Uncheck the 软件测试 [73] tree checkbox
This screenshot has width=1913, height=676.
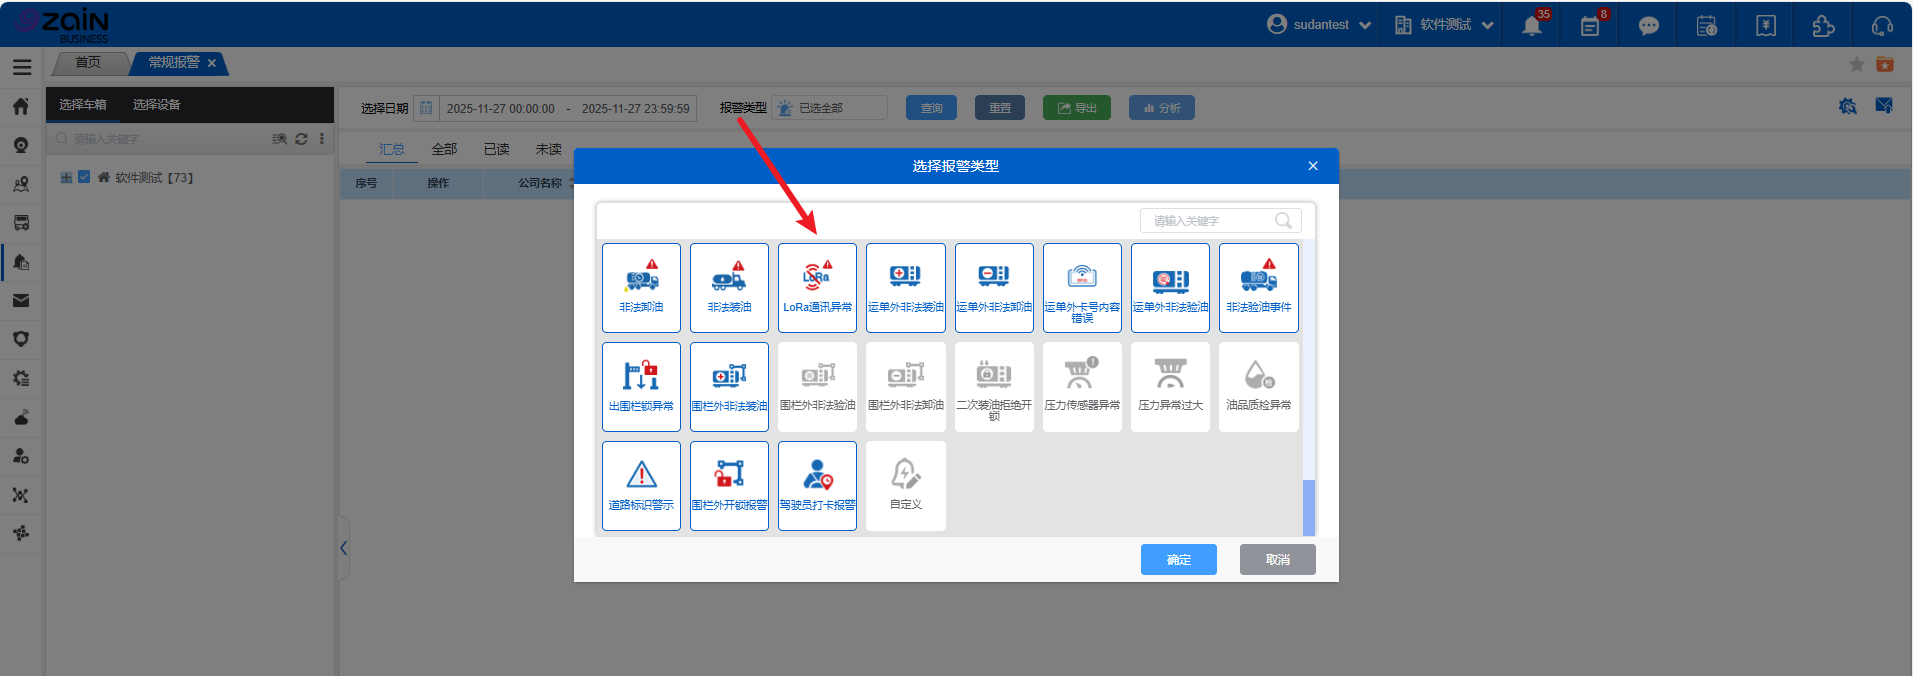[x=84, y=177]
